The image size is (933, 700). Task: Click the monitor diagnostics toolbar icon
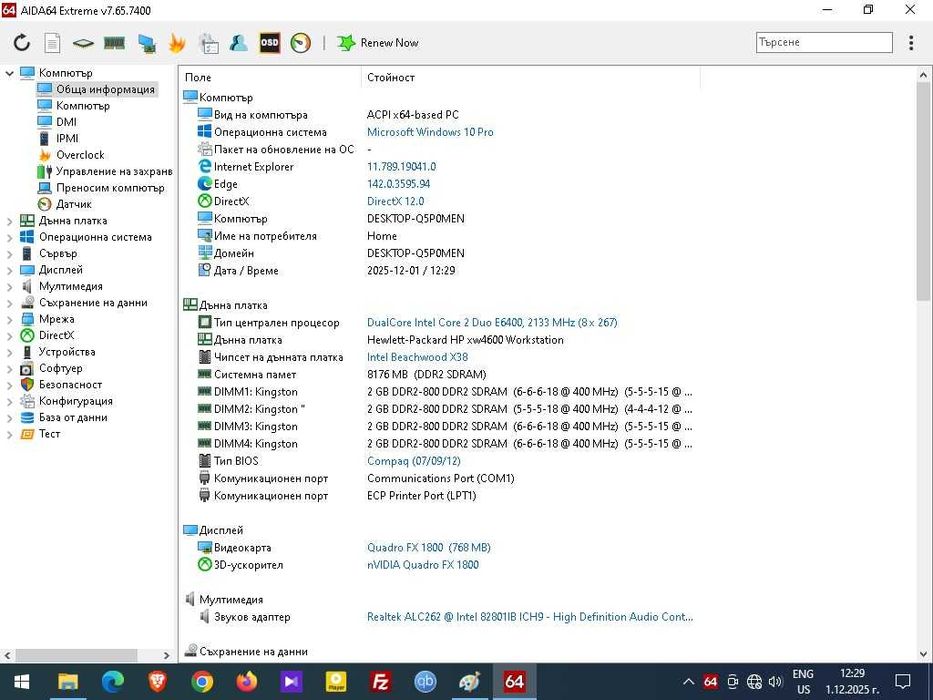[x=146, y=43]
